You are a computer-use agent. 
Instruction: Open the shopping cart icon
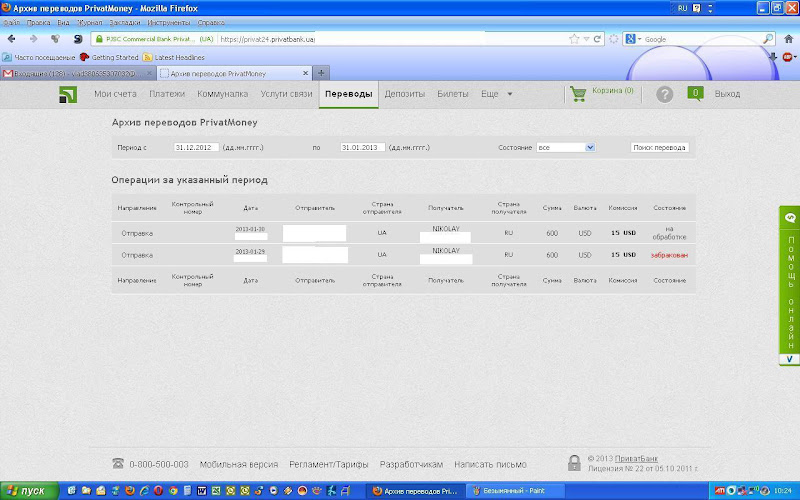[x=578, y=94]
